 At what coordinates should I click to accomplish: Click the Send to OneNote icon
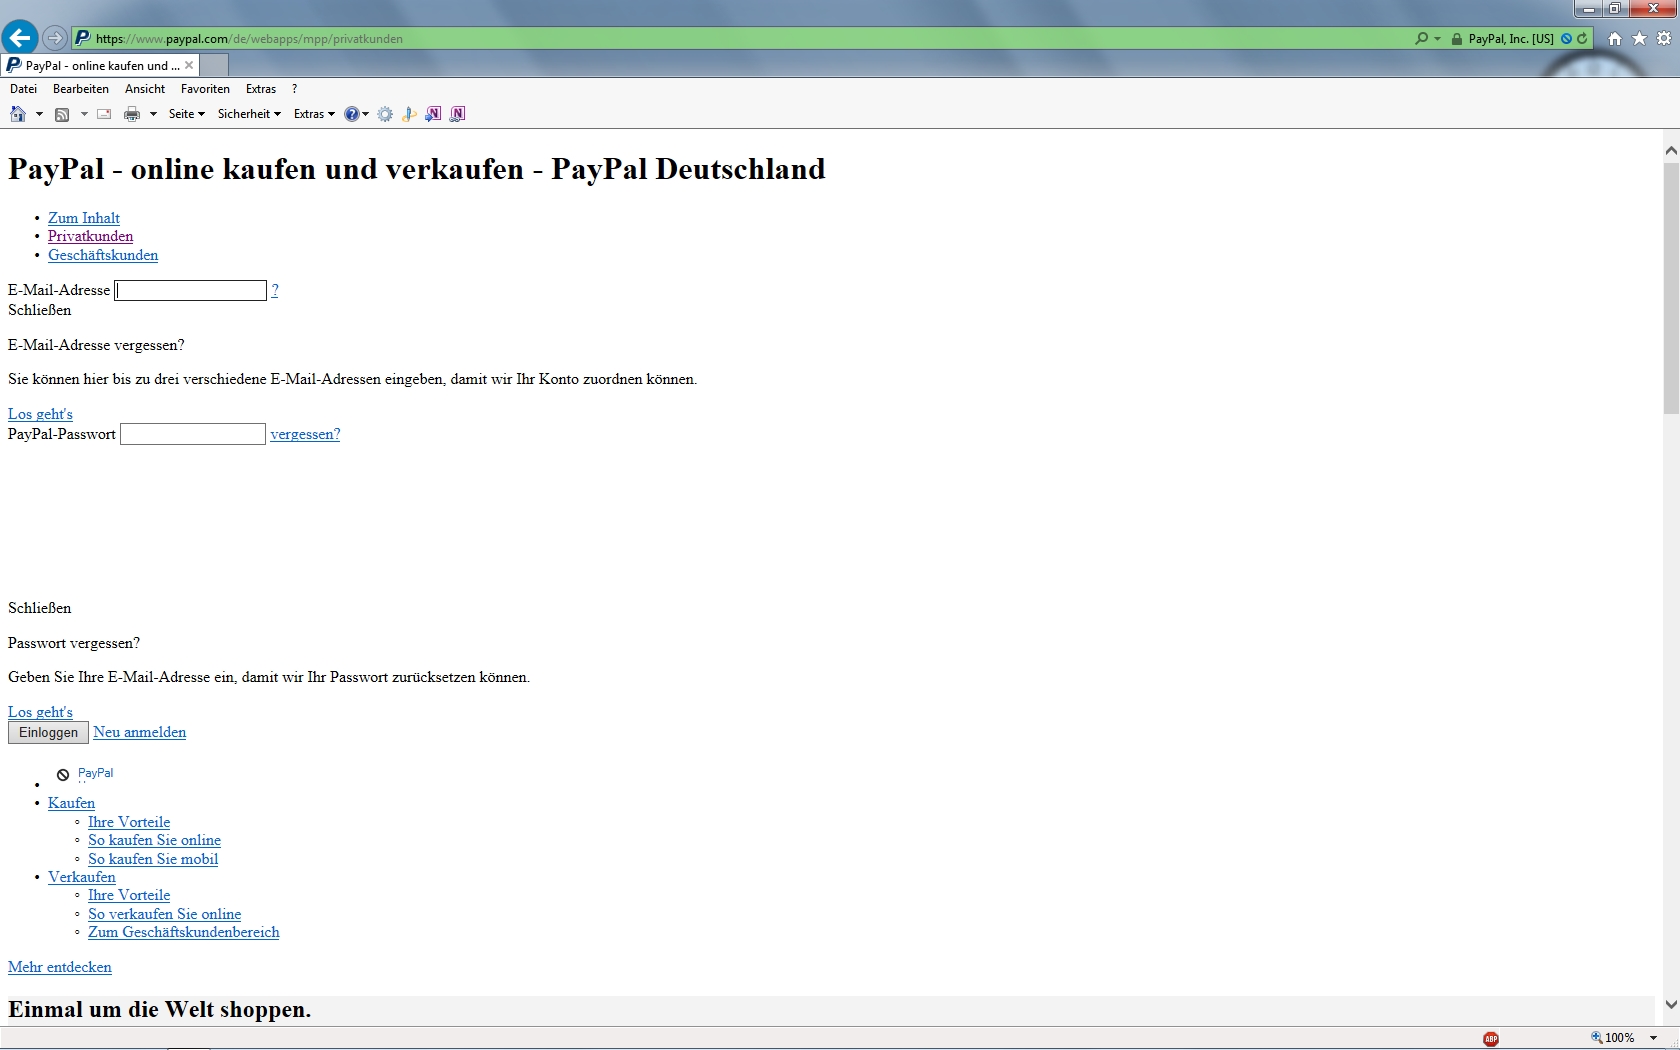click(433, 114)
